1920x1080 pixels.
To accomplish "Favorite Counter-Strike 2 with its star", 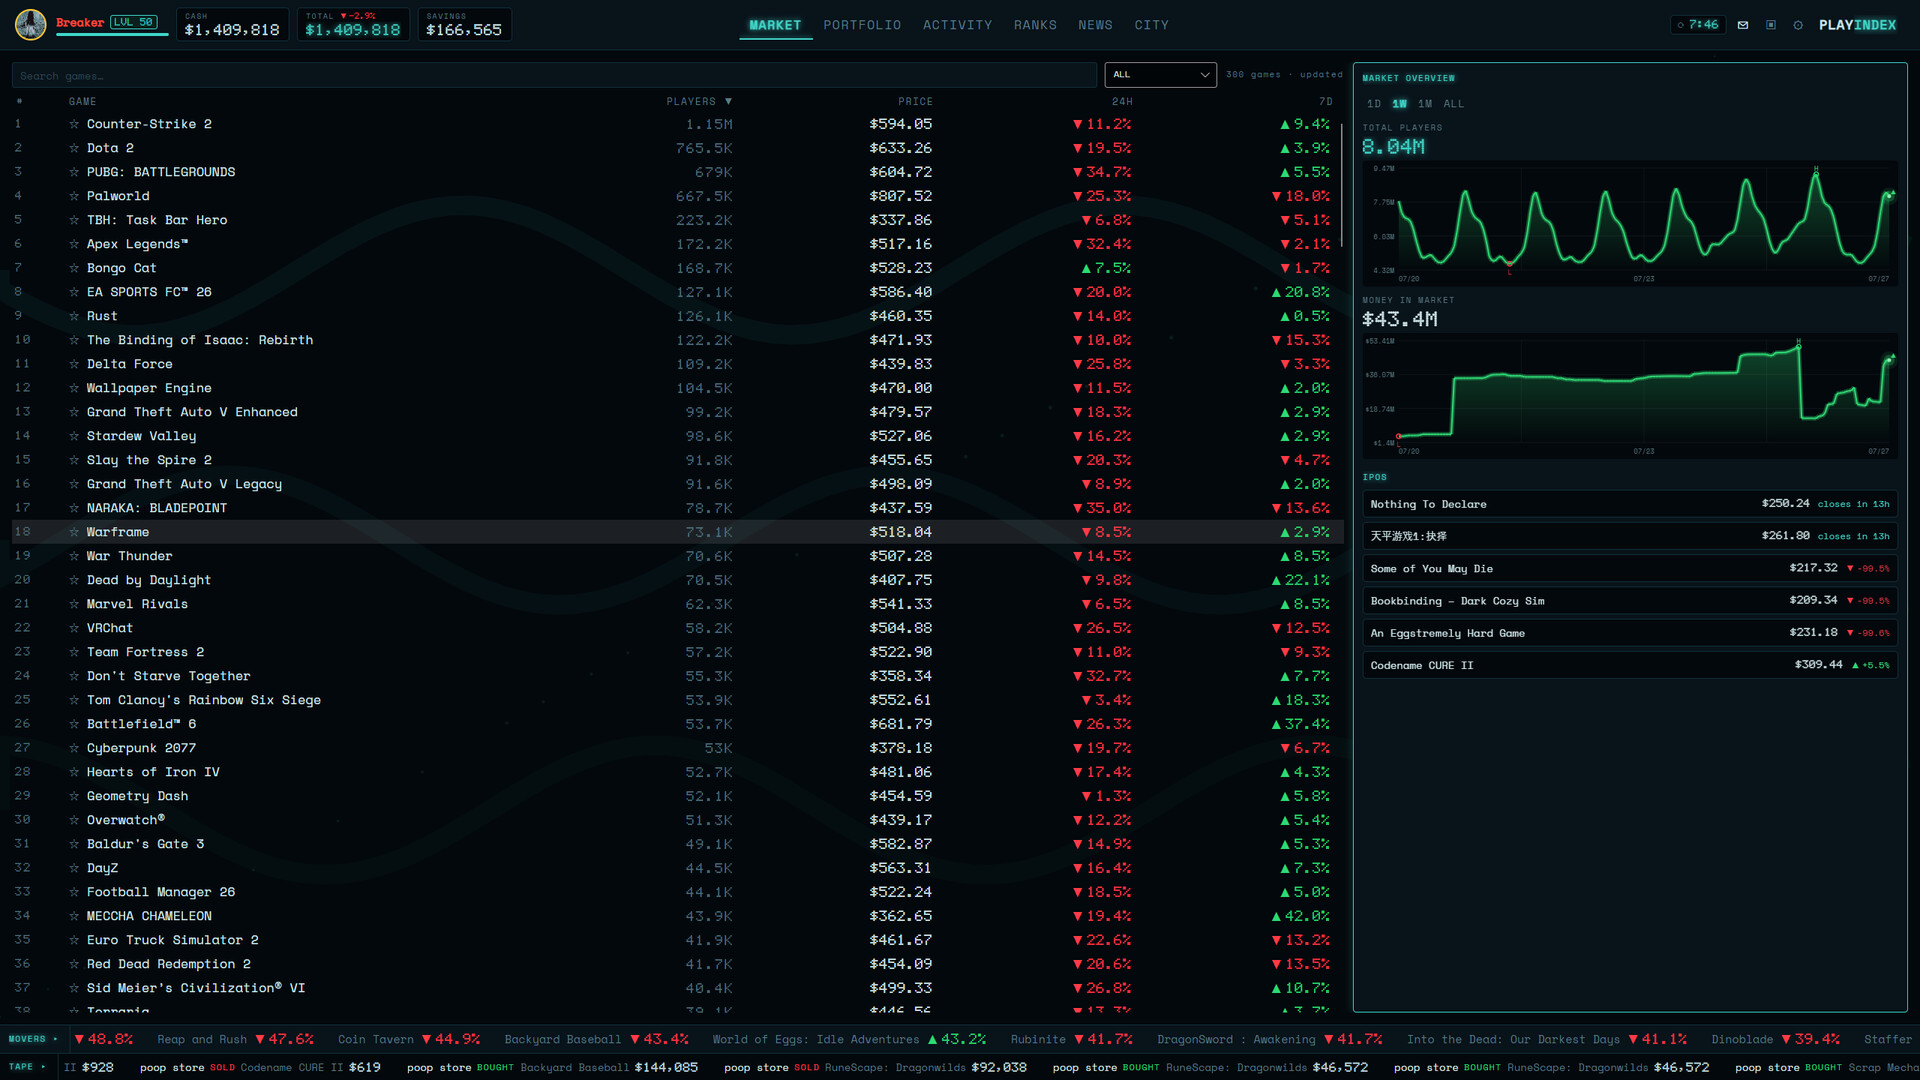I will (x=74, y=124).
